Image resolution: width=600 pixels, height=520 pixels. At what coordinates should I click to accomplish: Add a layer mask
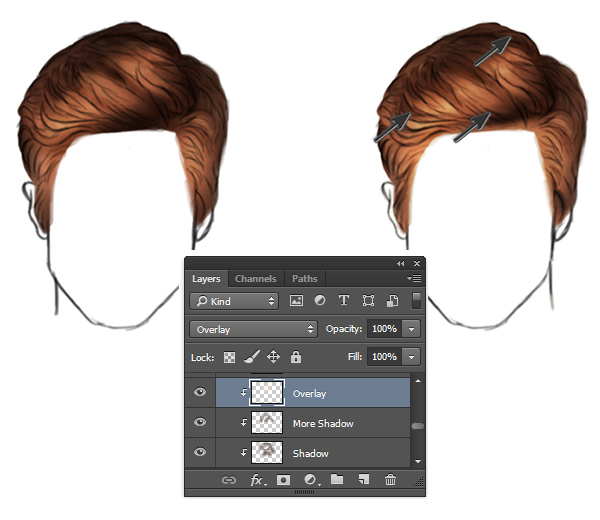(x=283, y=480)
